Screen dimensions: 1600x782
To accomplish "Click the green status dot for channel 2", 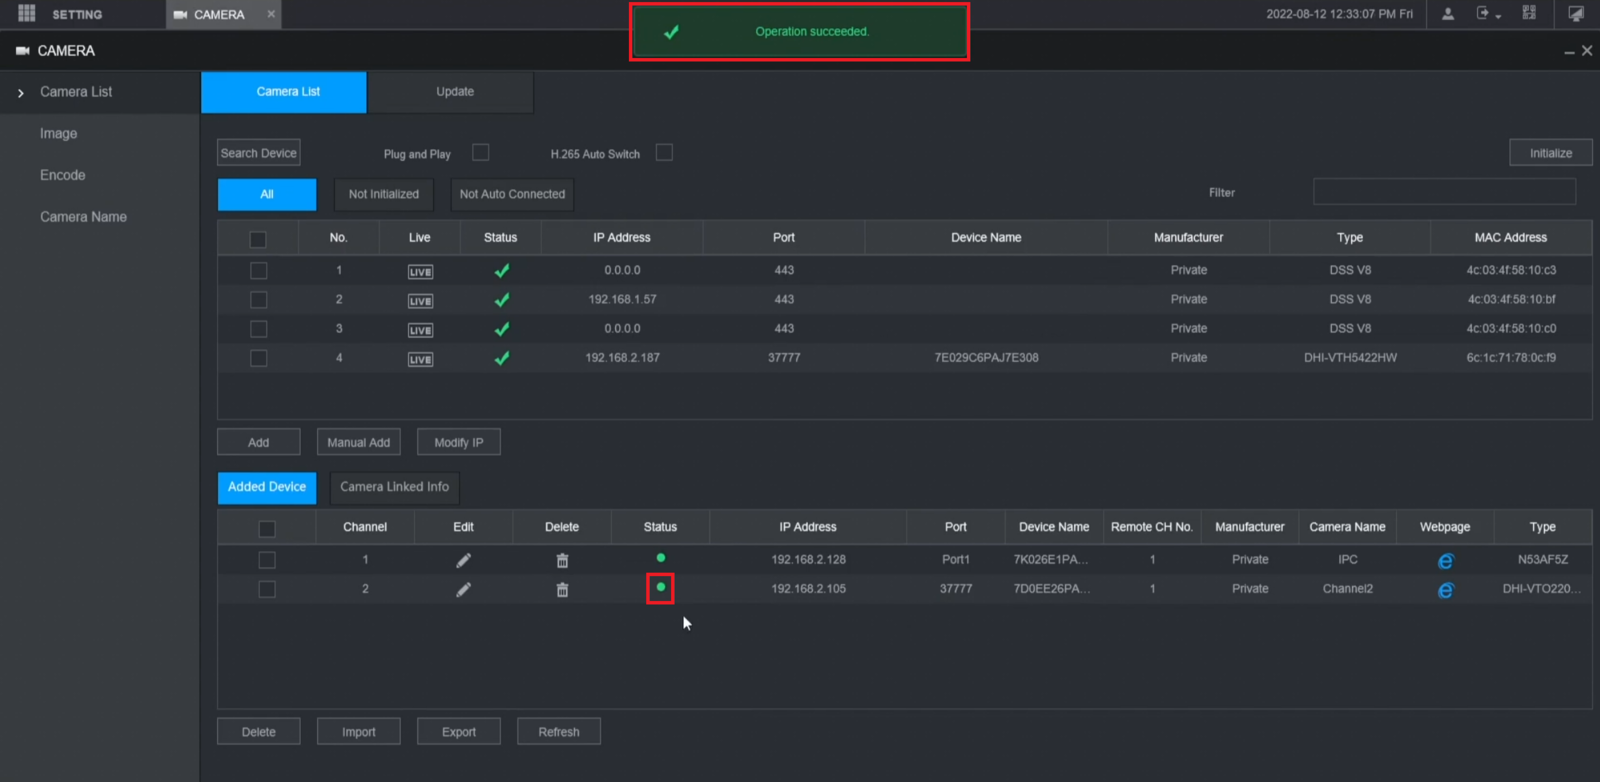I will 660,588.
